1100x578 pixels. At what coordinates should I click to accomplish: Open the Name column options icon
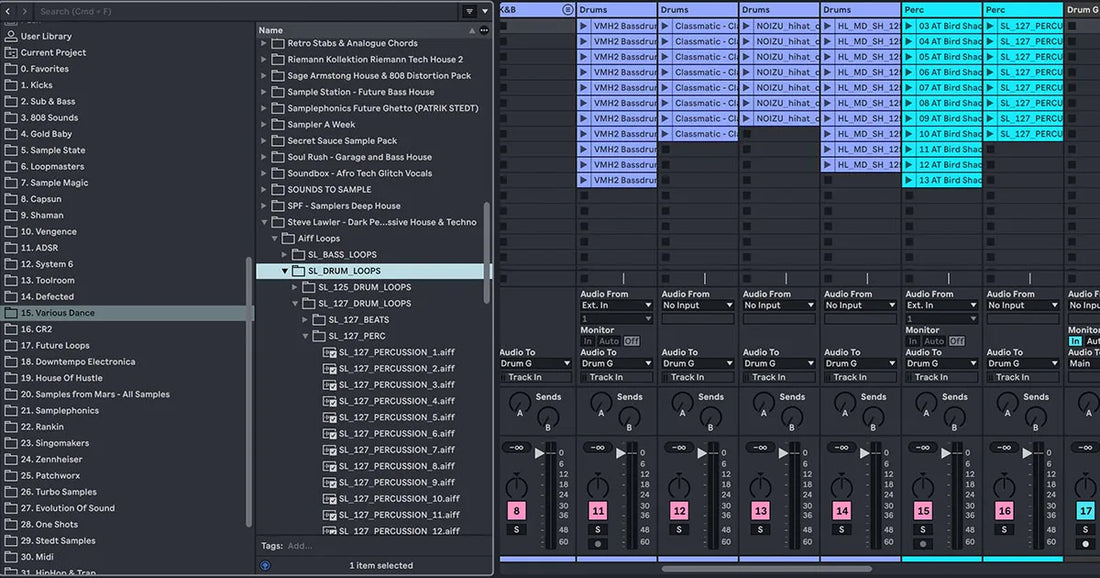click(x=484, y=30)
